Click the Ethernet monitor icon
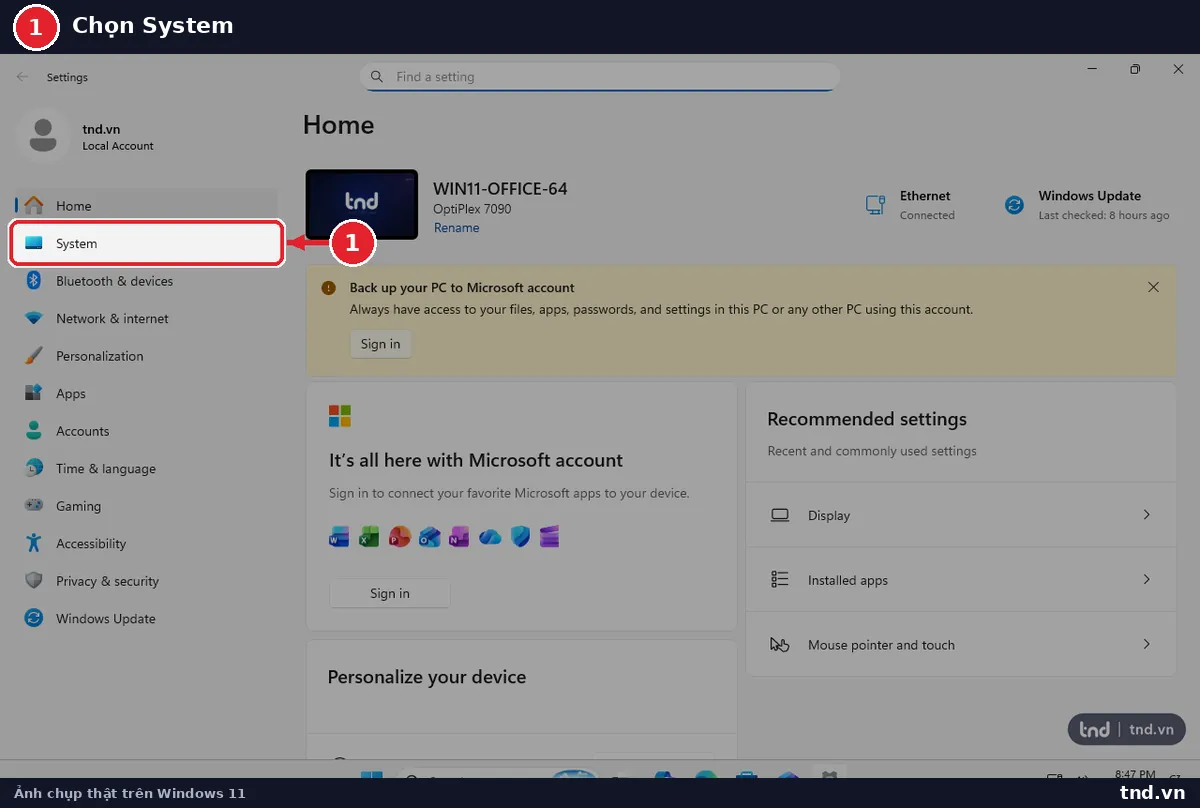The height and width of the screenshot is (808, 1200). pos(875,205)
